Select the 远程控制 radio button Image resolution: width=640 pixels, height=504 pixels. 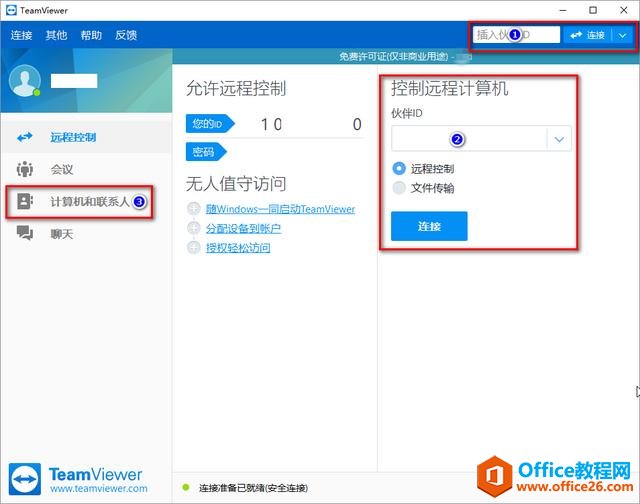point(399,168)
